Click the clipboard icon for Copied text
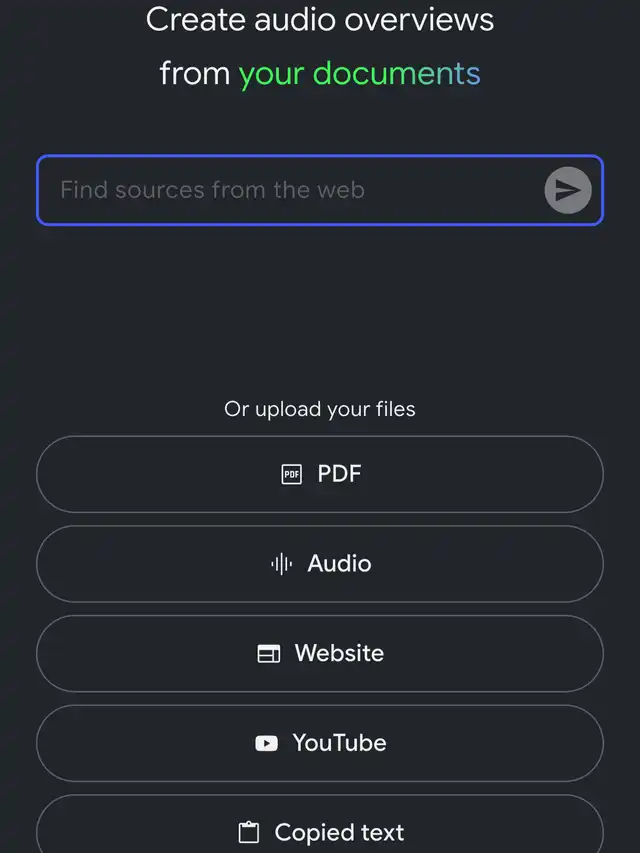The width and height of the screenshot is (640, 853). tap(249, 832)
